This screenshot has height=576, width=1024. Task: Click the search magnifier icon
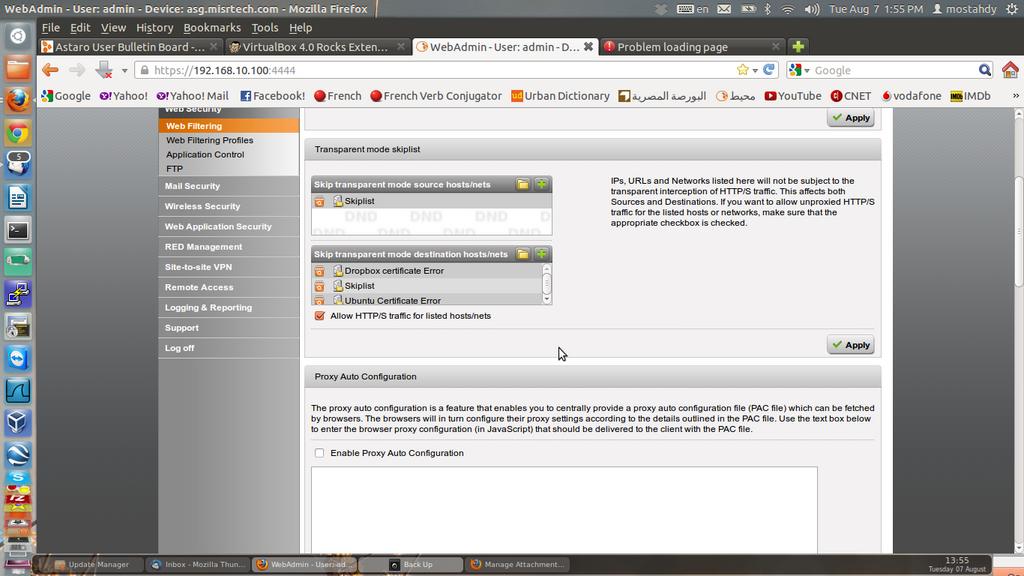(x=984, y=70)
